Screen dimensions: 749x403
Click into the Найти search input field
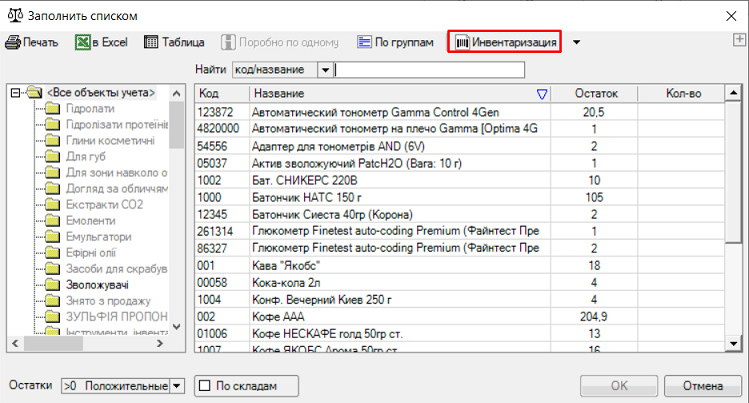click(x=430, y=70)
